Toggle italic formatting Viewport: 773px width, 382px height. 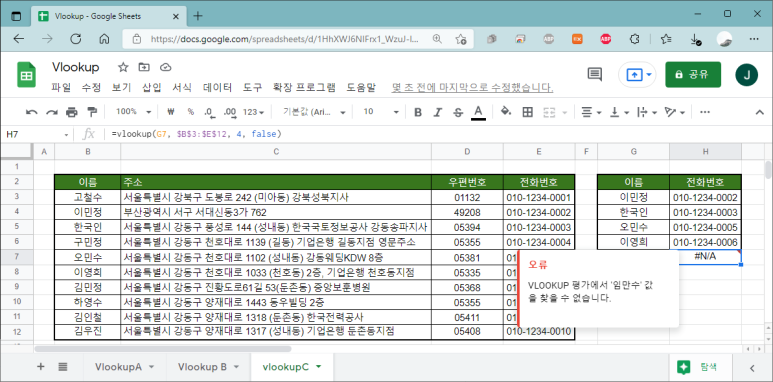point(438,112)
